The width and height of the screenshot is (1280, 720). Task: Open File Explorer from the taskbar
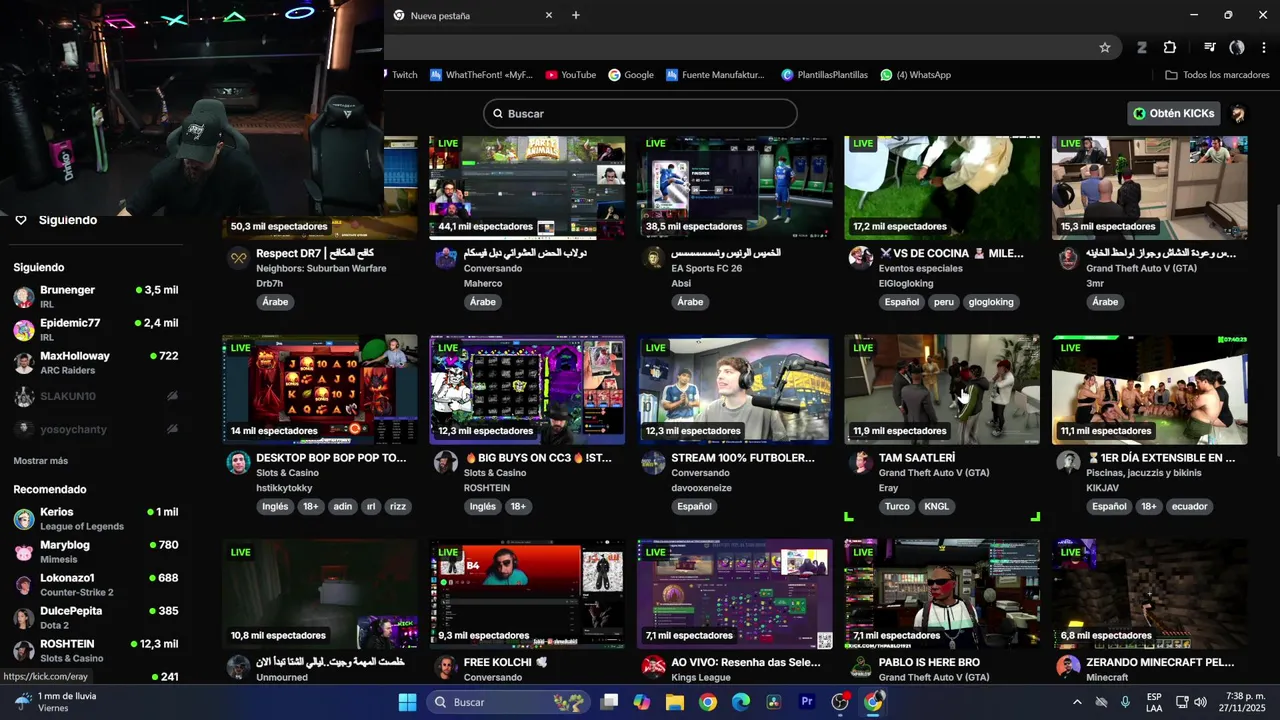[x=674, y=702]
